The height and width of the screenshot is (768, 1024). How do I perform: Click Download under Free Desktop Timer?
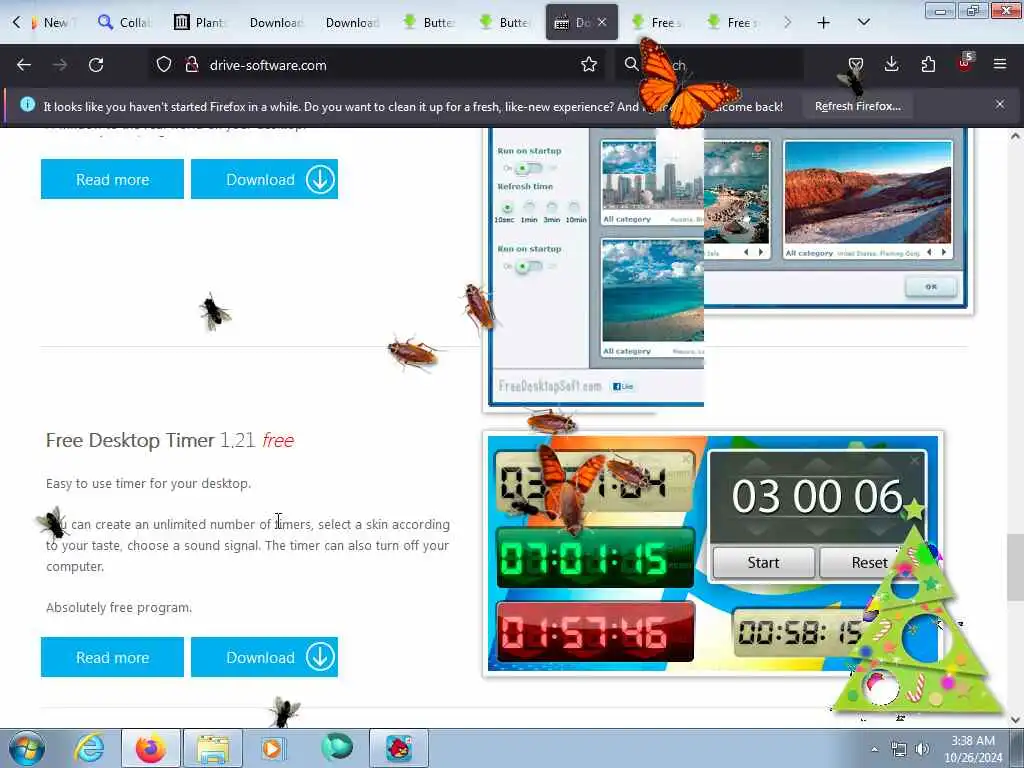(x=264, y=657)
